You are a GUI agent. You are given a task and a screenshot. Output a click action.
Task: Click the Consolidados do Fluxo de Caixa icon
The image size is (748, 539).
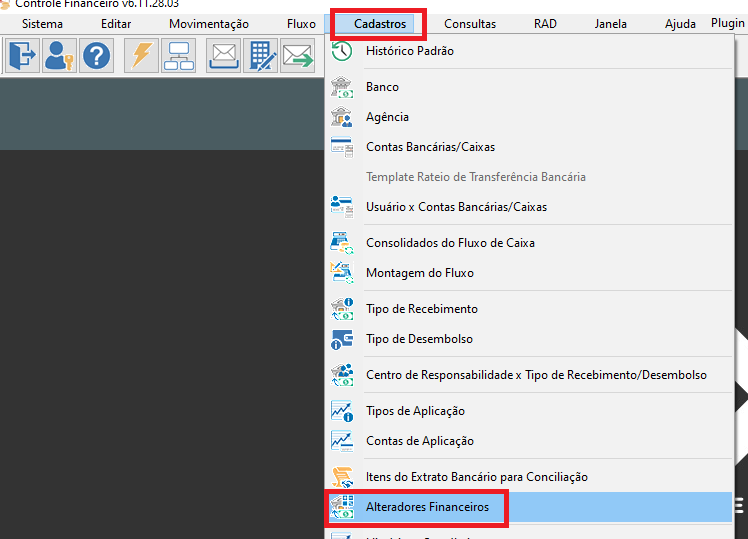pos(342,243)
